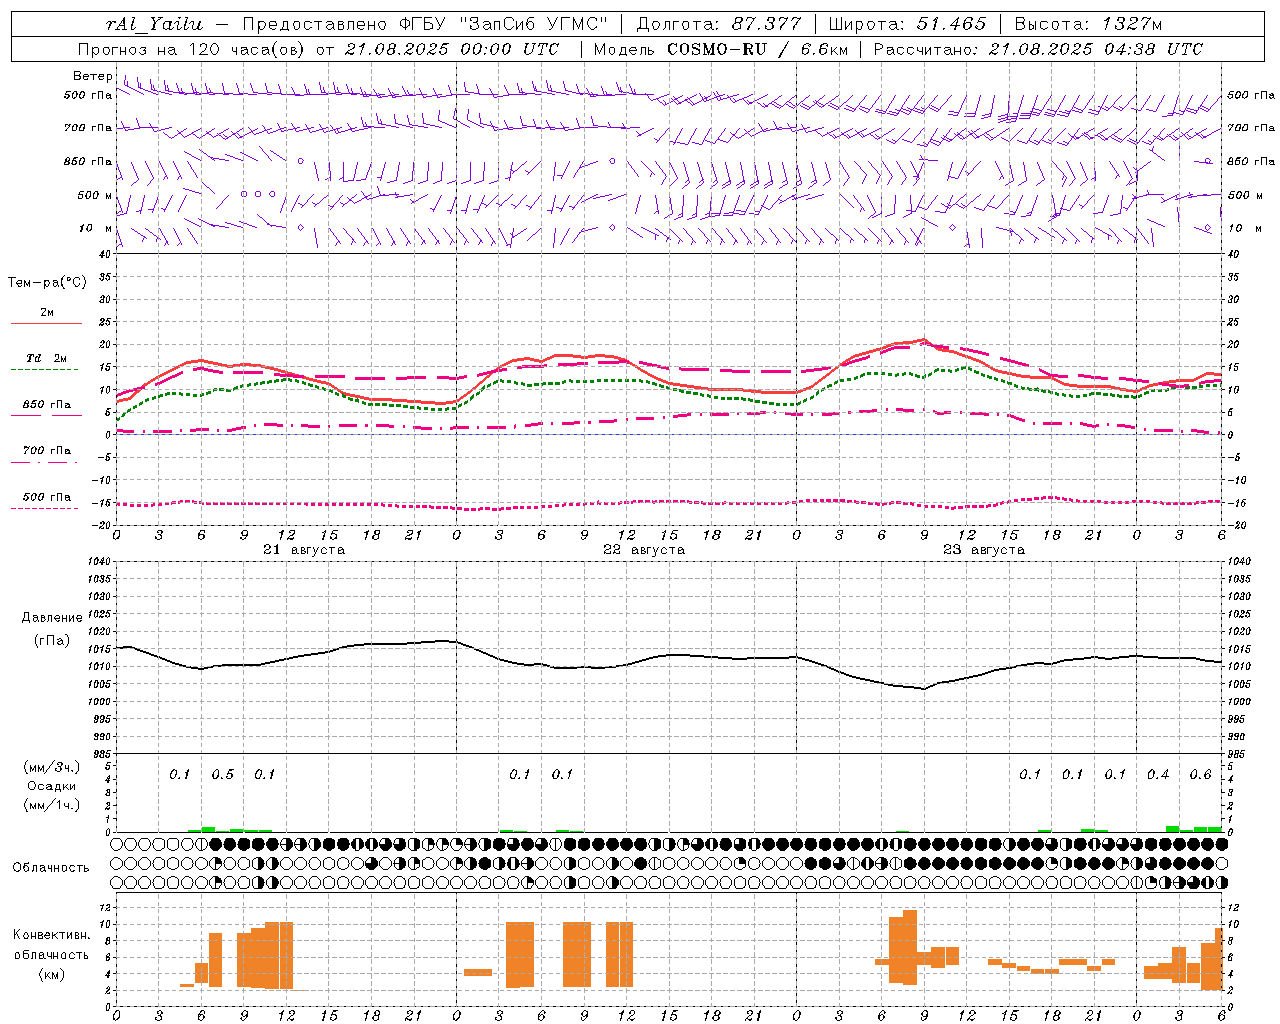Click the 10 м wind level label on left
1280x1024 pixels.
[96, 228]
